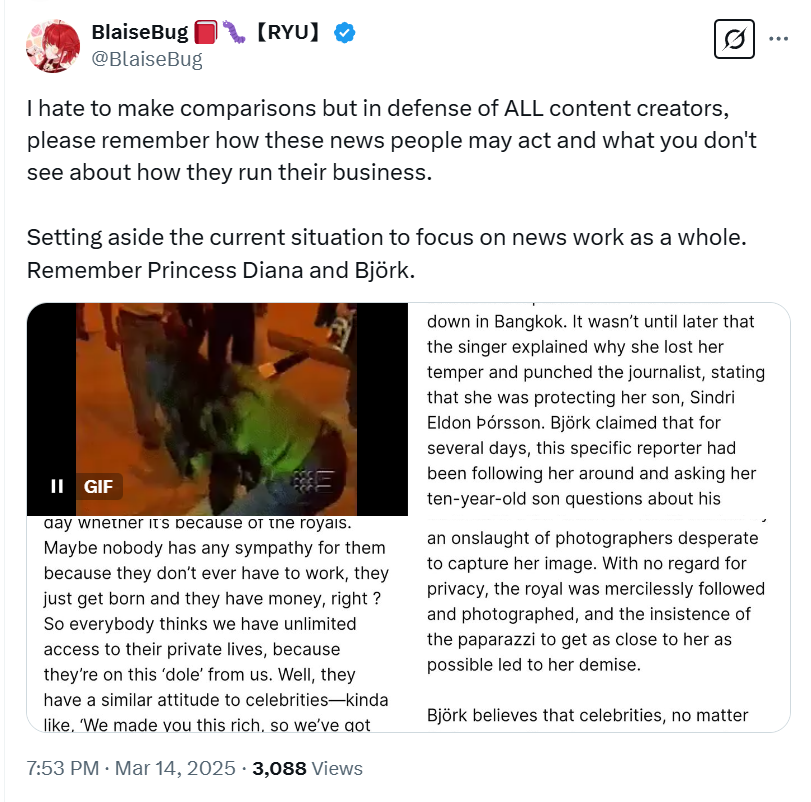Open the paparazzi onslaught text image
This screenshot has width=811, height=802.
click(x=599, y=624)
